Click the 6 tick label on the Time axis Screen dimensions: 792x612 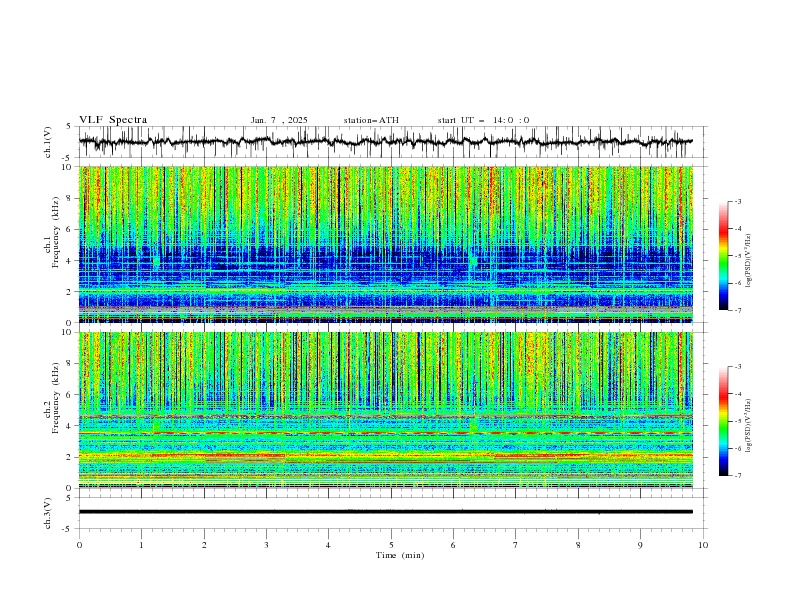point(453,545)
